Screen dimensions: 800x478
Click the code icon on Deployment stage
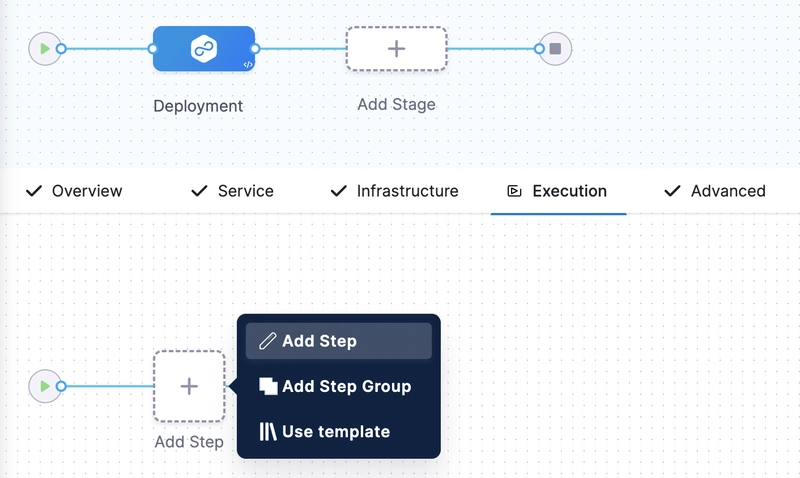point(247,64)
